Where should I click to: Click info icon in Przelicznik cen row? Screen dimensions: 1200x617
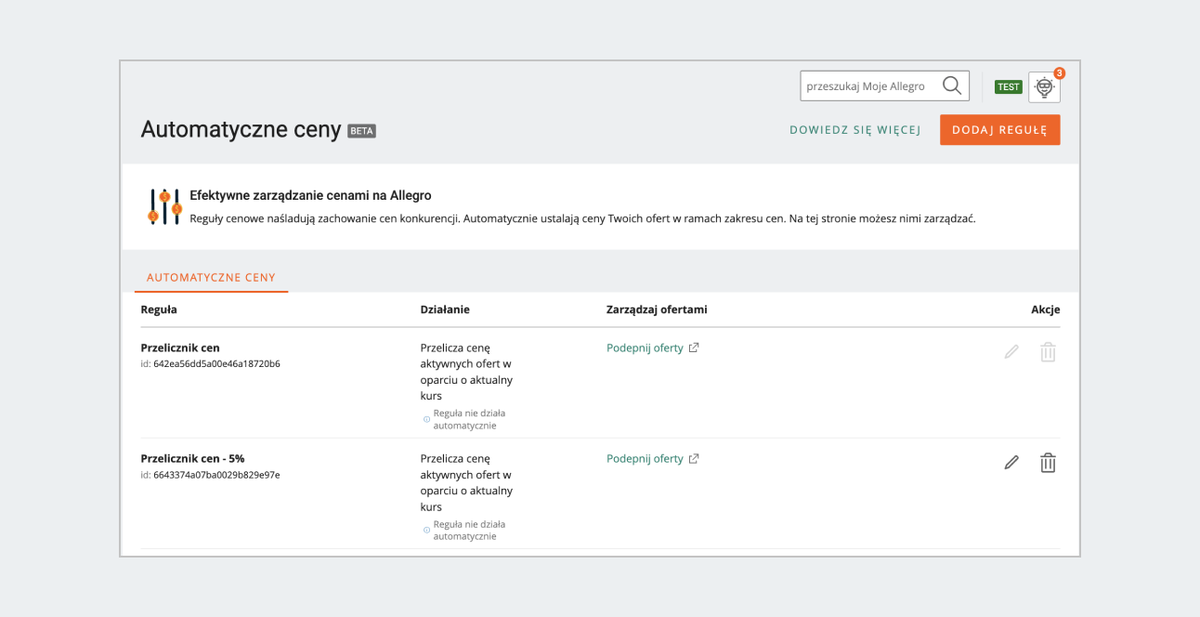pos(427,419)
